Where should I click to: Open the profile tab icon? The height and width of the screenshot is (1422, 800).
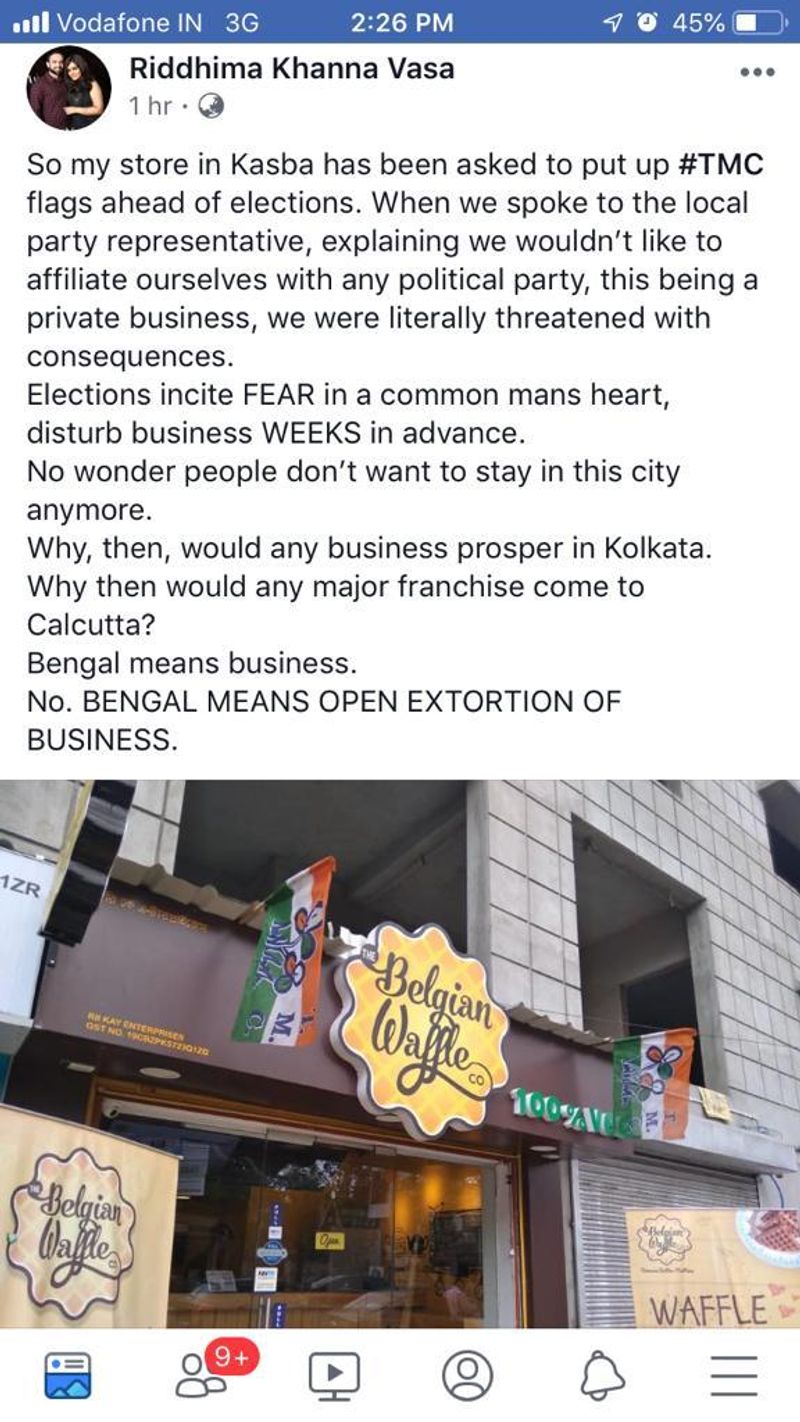click(x=467, y=1375)
